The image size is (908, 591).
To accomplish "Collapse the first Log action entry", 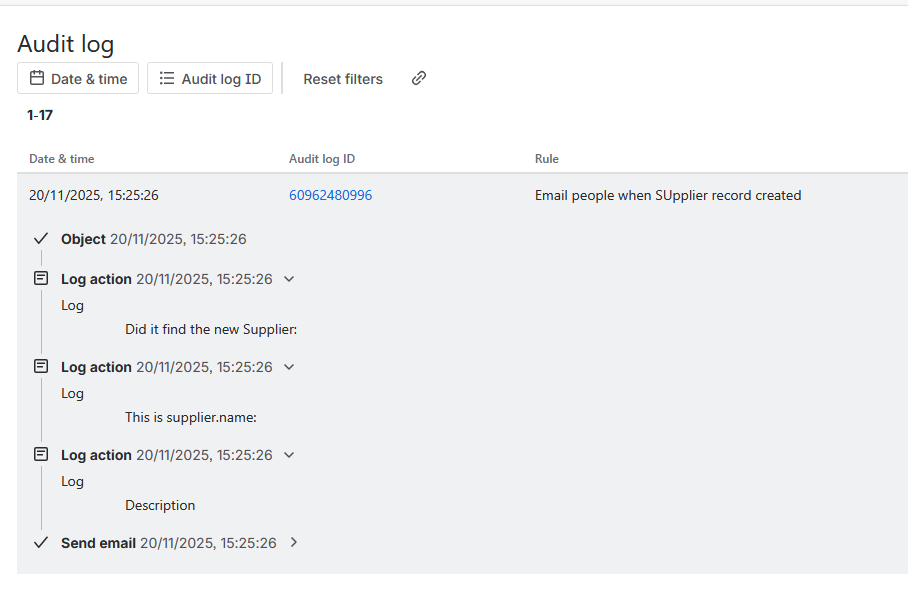I will (289, 279).
